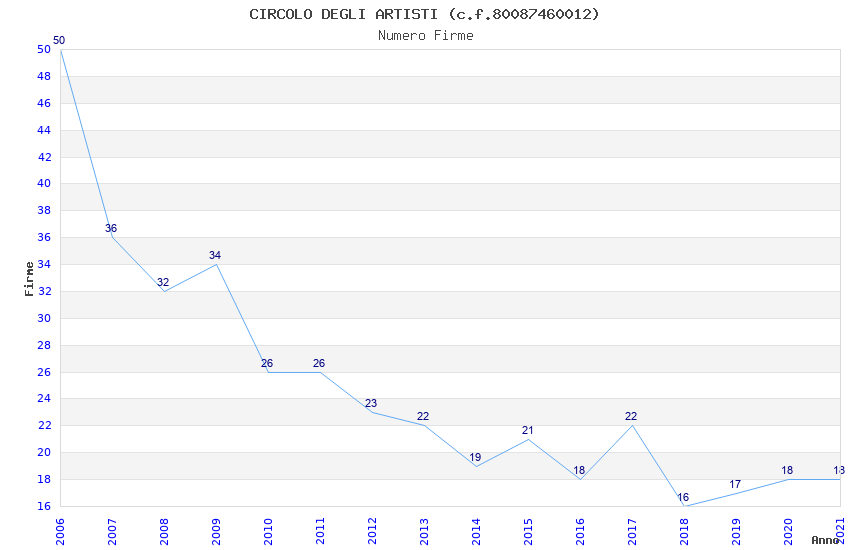Viewport: 850px width, 550px height.
Task: Click the 2018 x-axis year label
Action: click(x=684, y=532)
